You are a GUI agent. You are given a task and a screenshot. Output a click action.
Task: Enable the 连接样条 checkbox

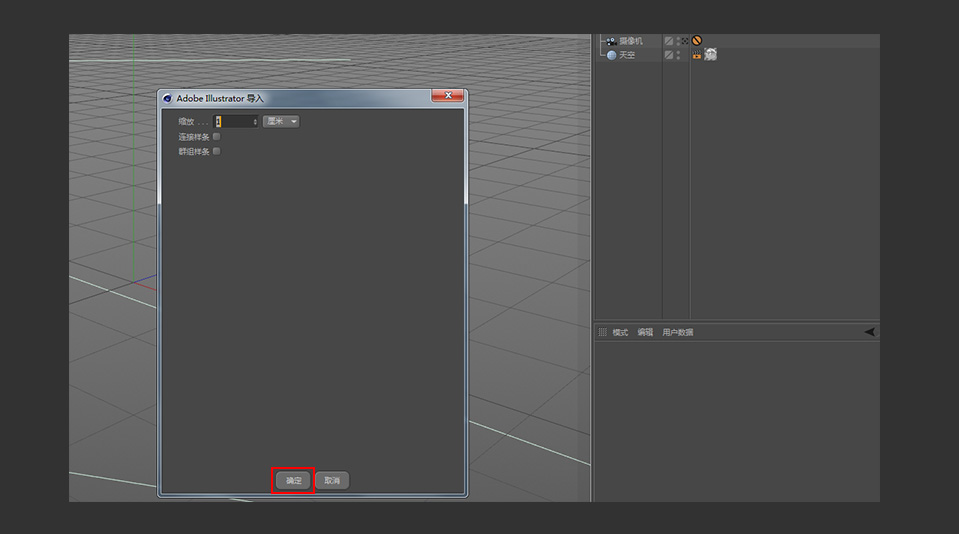(217, 136)
